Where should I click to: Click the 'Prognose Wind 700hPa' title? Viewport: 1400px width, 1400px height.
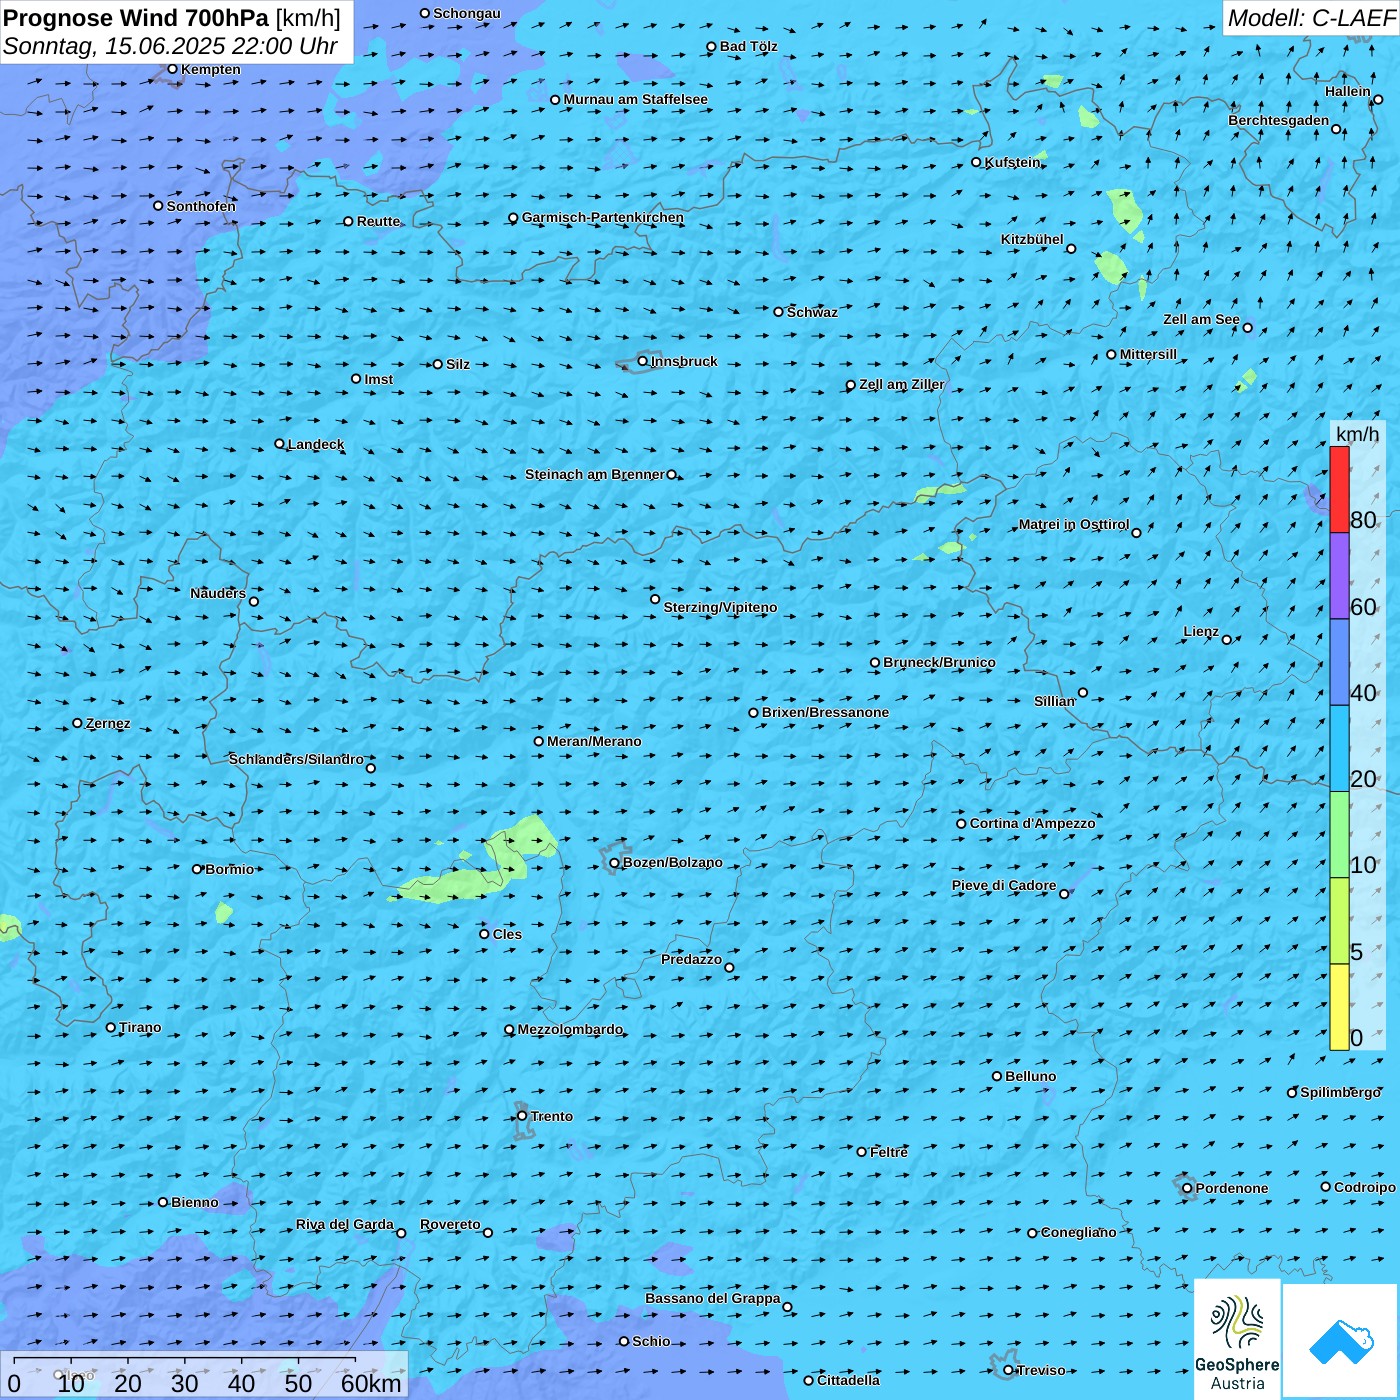137,18
